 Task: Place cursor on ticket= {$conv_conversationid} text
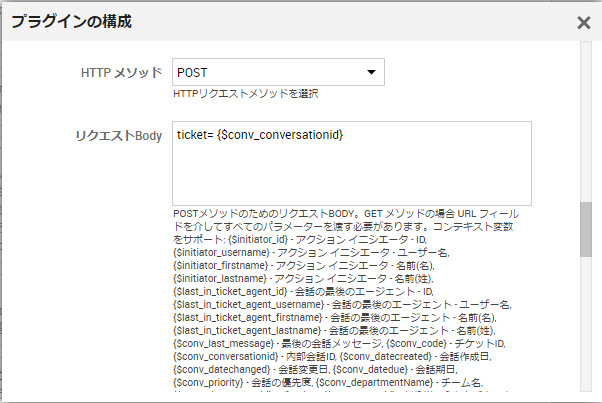point(260,135)
